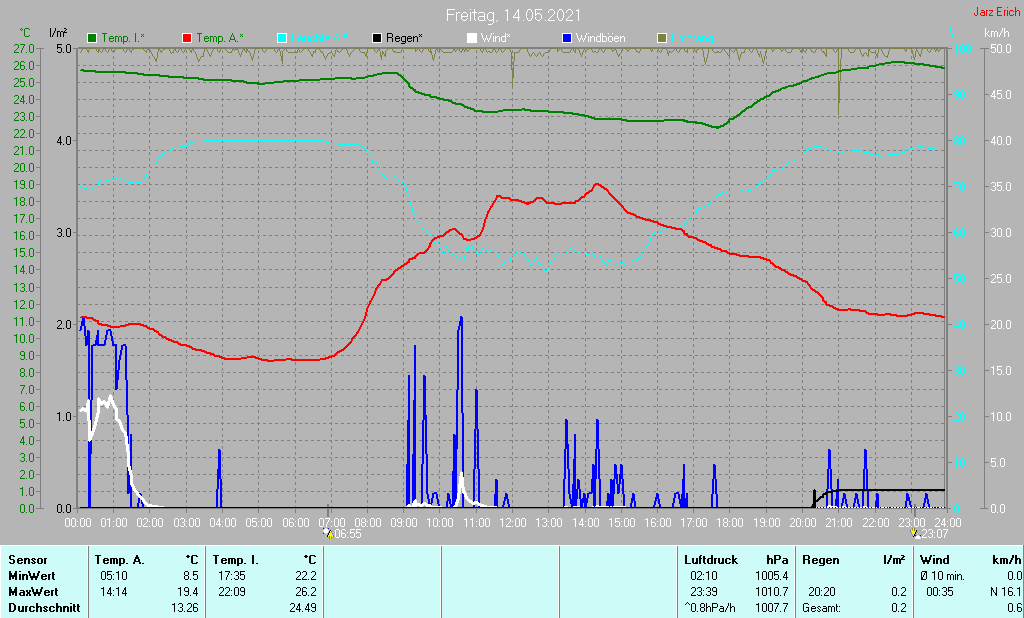
Task: Click the 'MinWert' row label
Action: 32,576
